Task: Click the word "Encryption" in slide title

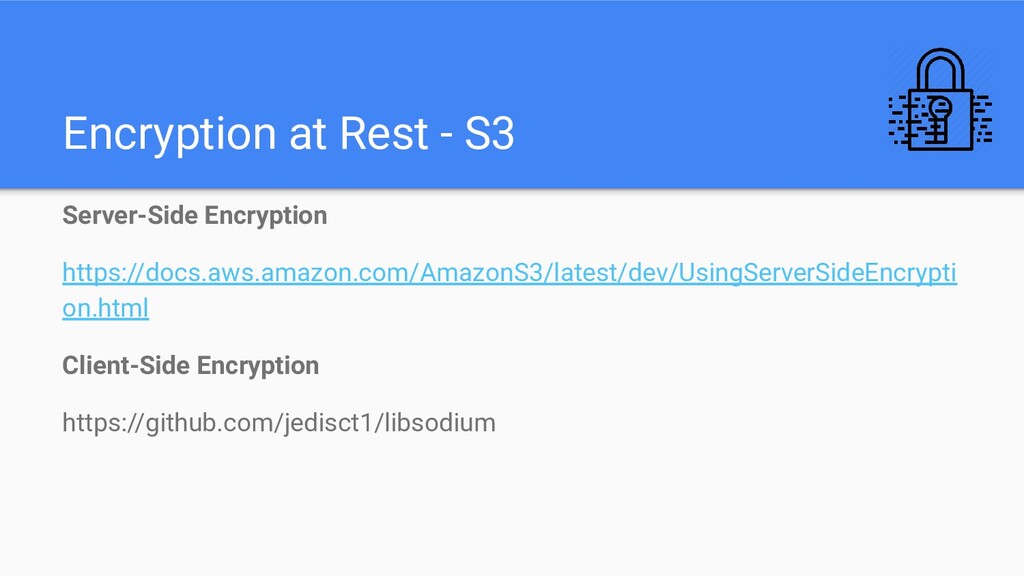Action: pyautogui.click(x=170, y=135)
